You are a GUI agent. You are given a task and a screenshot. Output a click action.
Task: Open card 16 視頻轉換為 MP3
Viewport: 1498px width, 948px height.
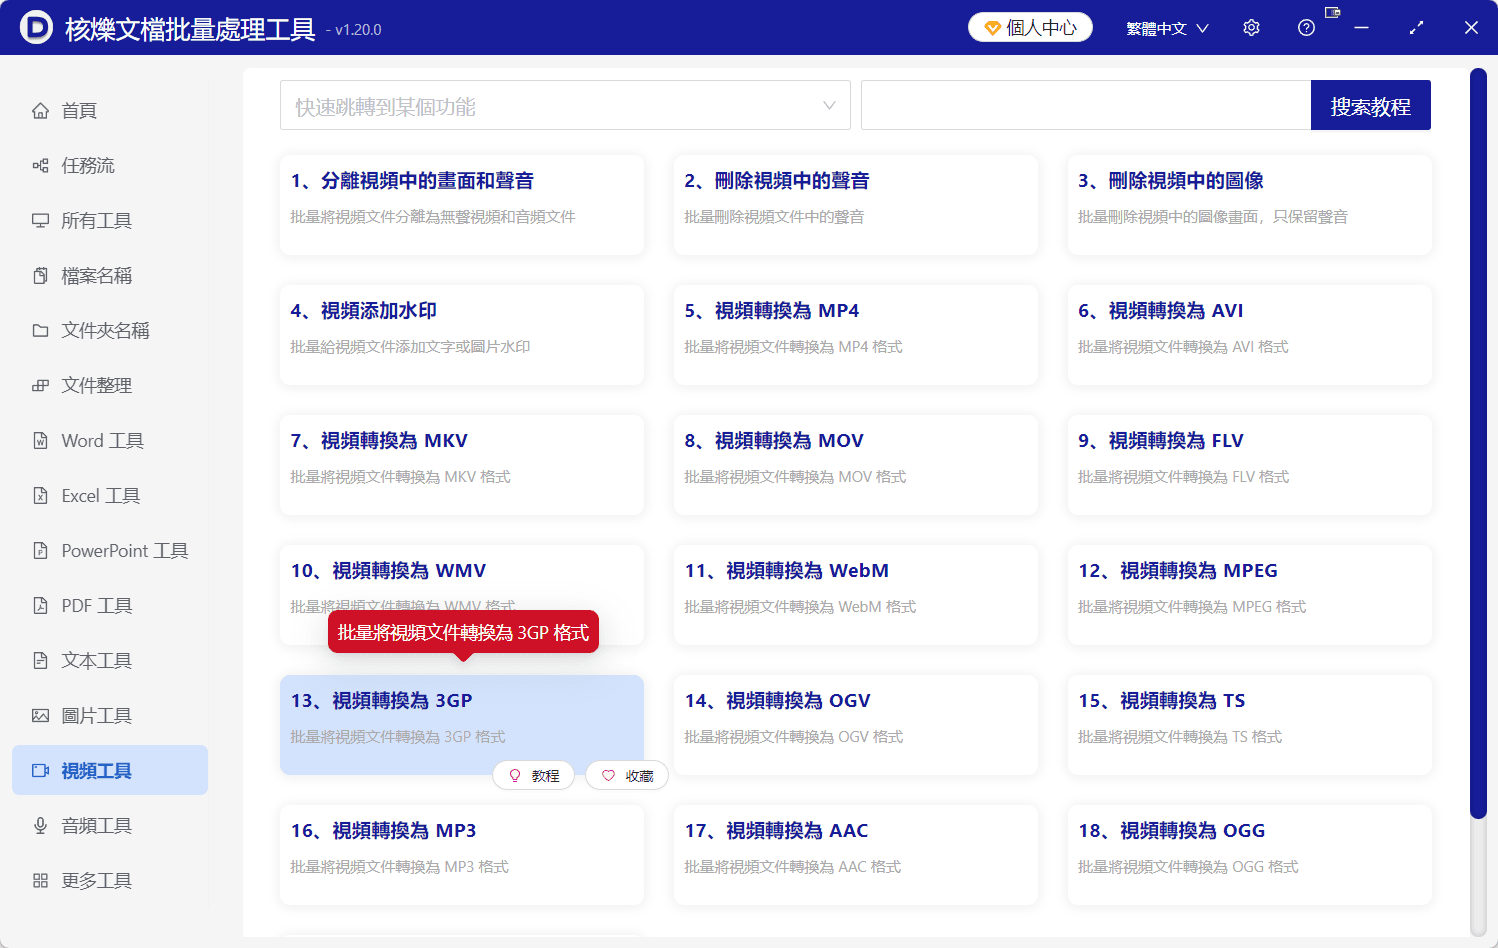(x=462, y=855)
